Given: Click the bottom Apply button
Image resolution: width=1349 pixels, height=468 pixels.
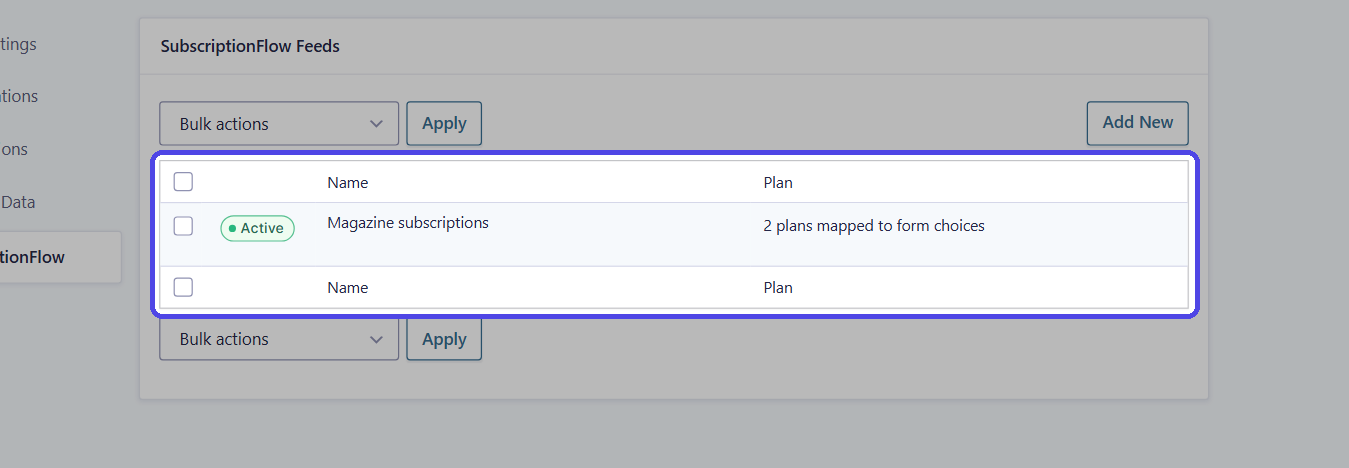Looking at the screenshot, I should point(444,339).
